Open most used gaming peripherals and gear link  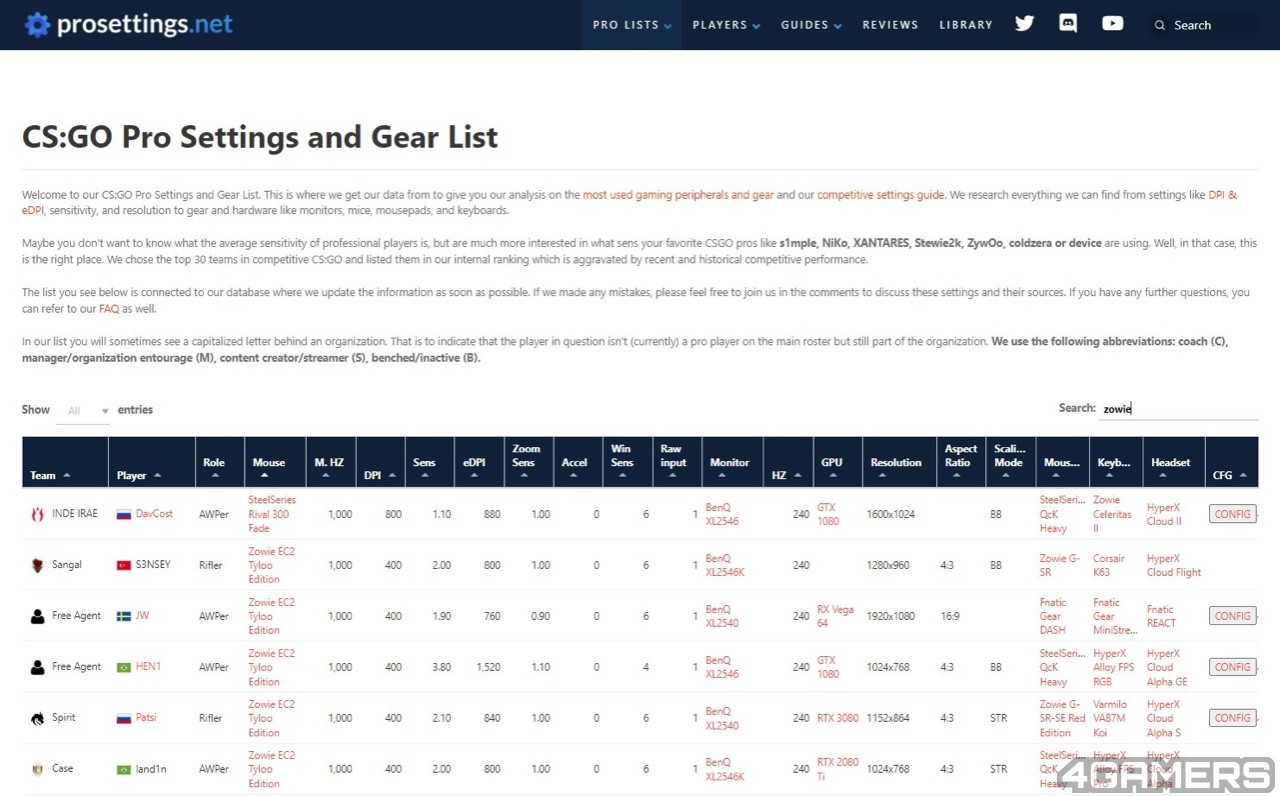(x=678, y=195)
